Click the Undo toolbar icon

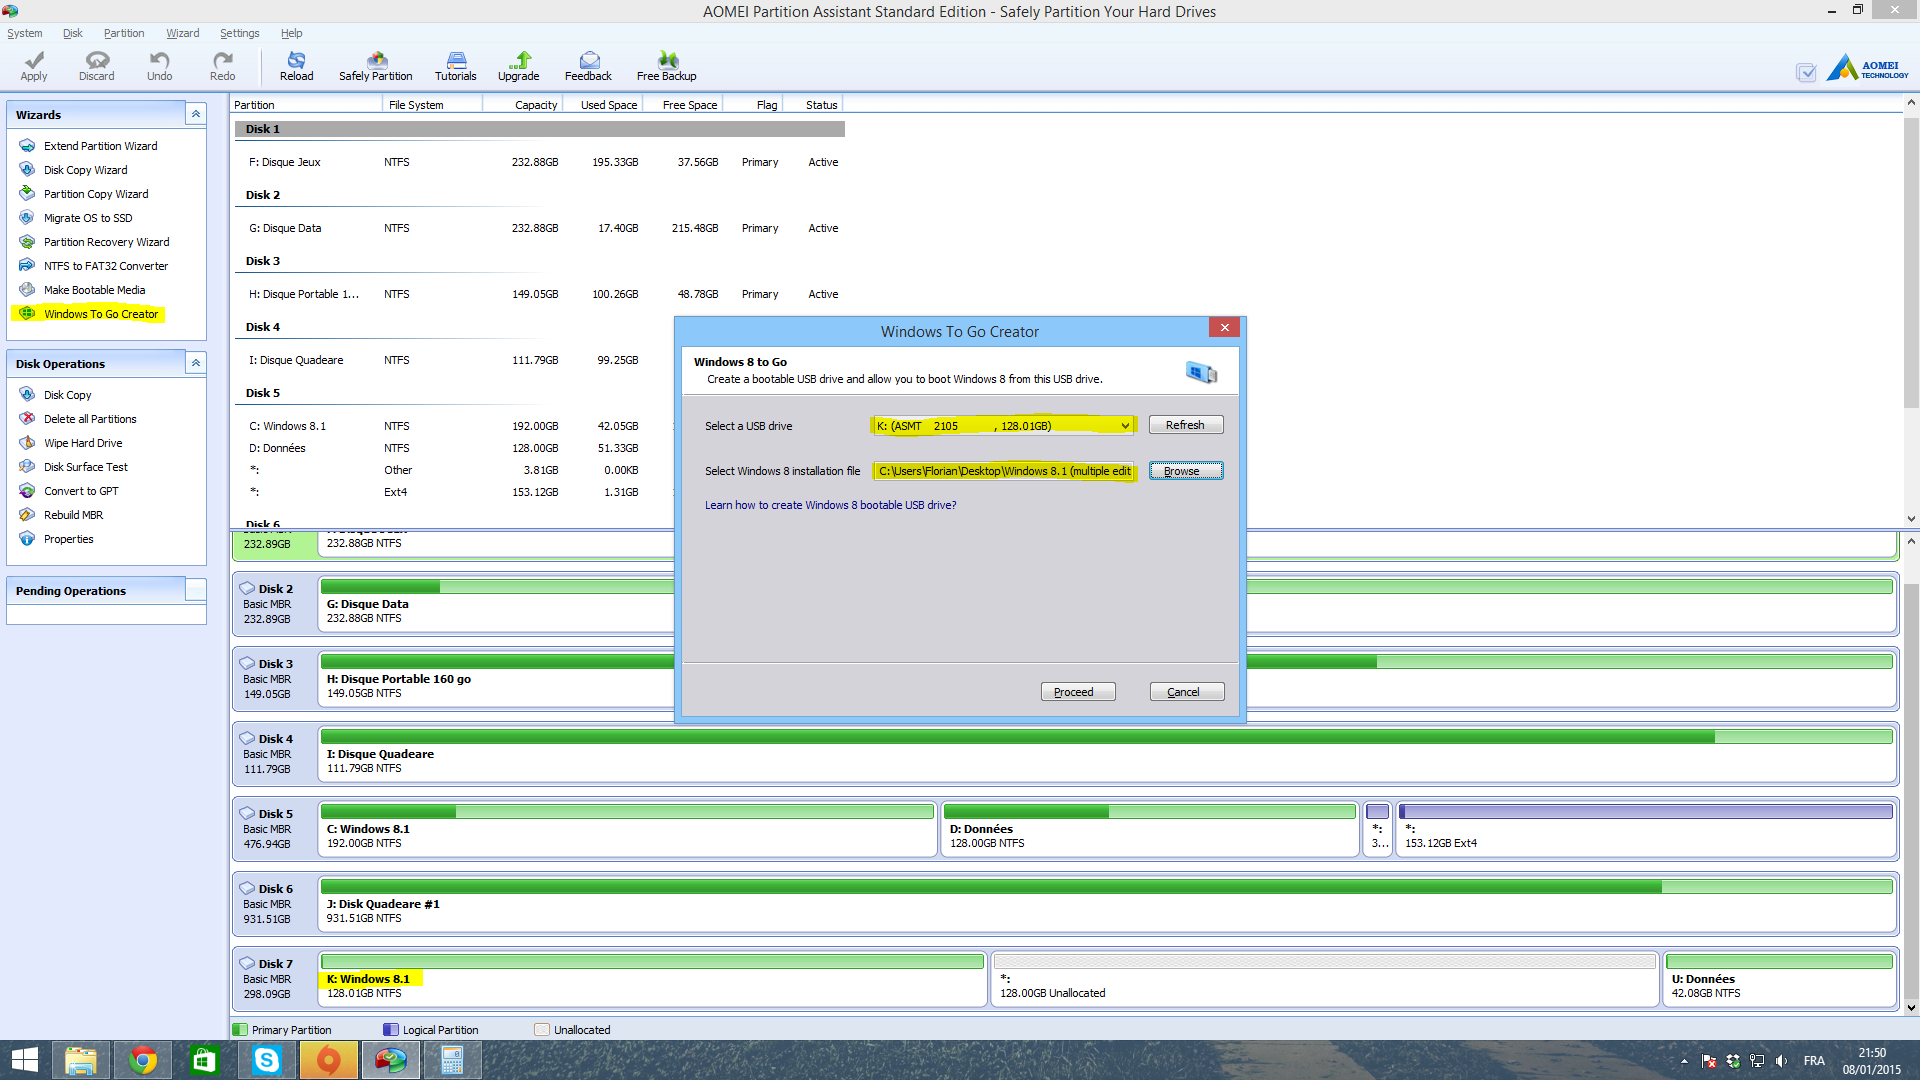pyautogui.click(x=160, y=66)
